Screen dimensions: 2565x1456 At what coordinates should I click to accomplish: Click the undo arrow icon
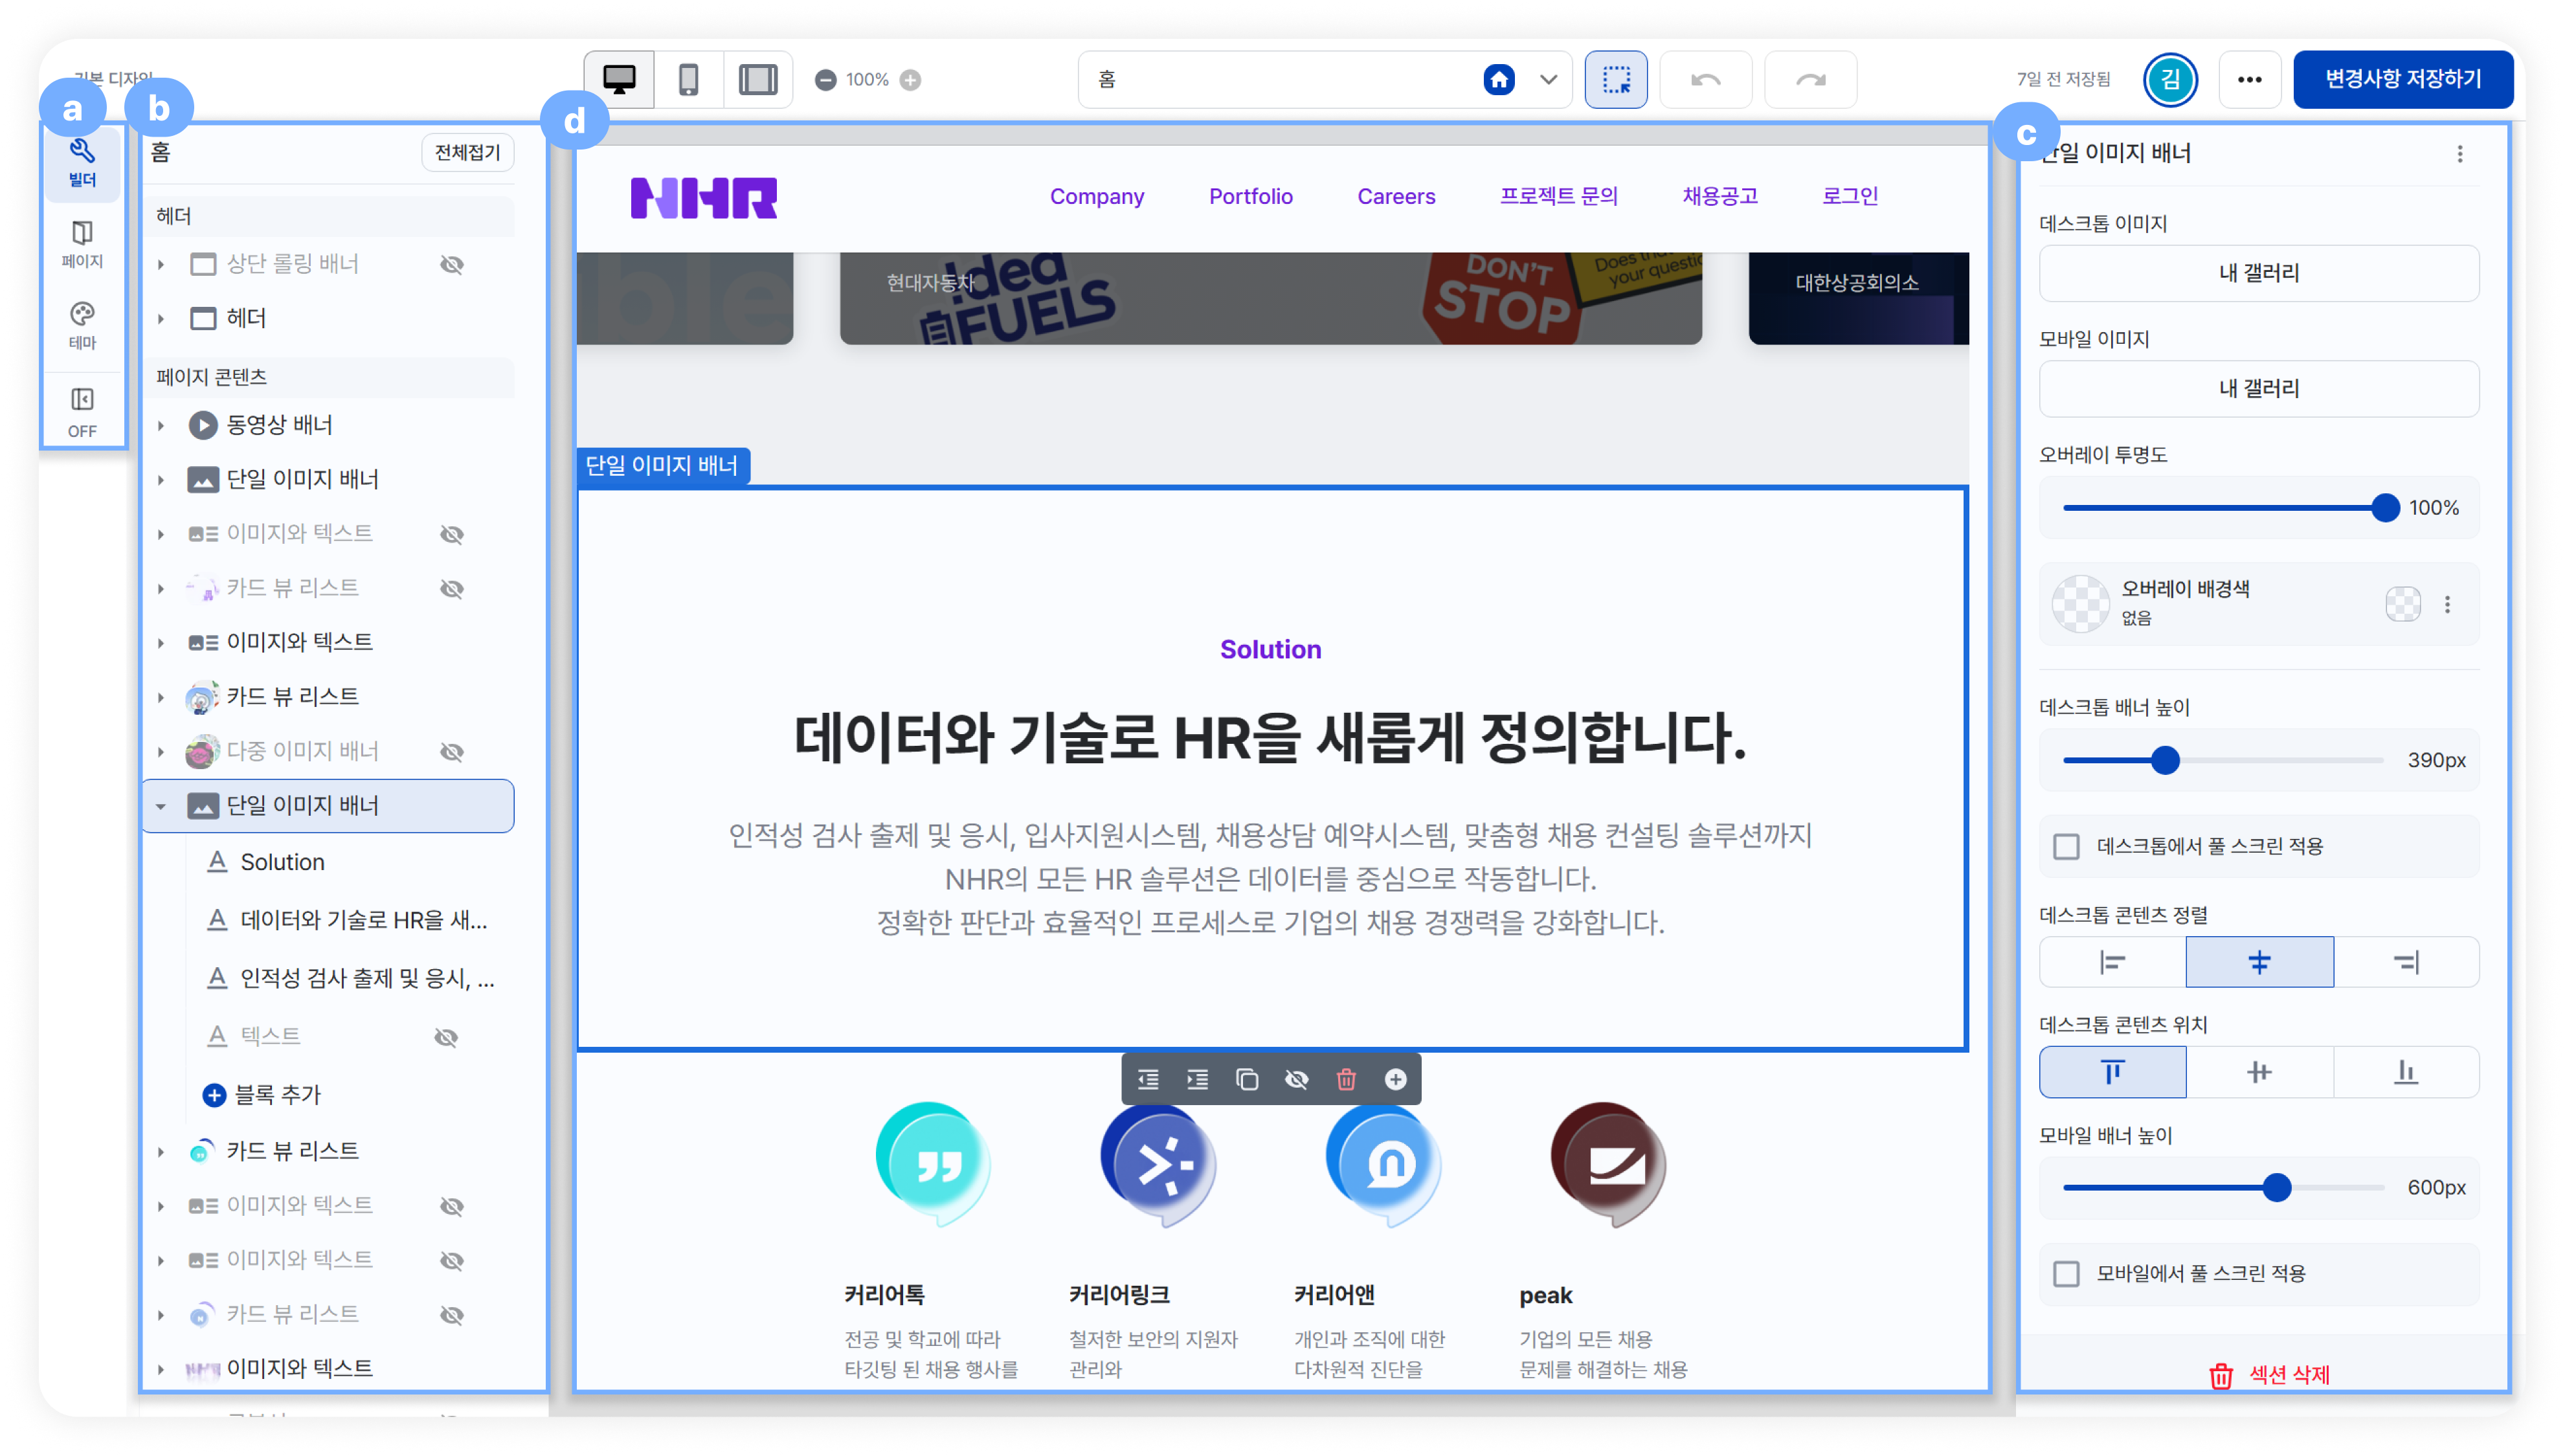point(1705,79)
